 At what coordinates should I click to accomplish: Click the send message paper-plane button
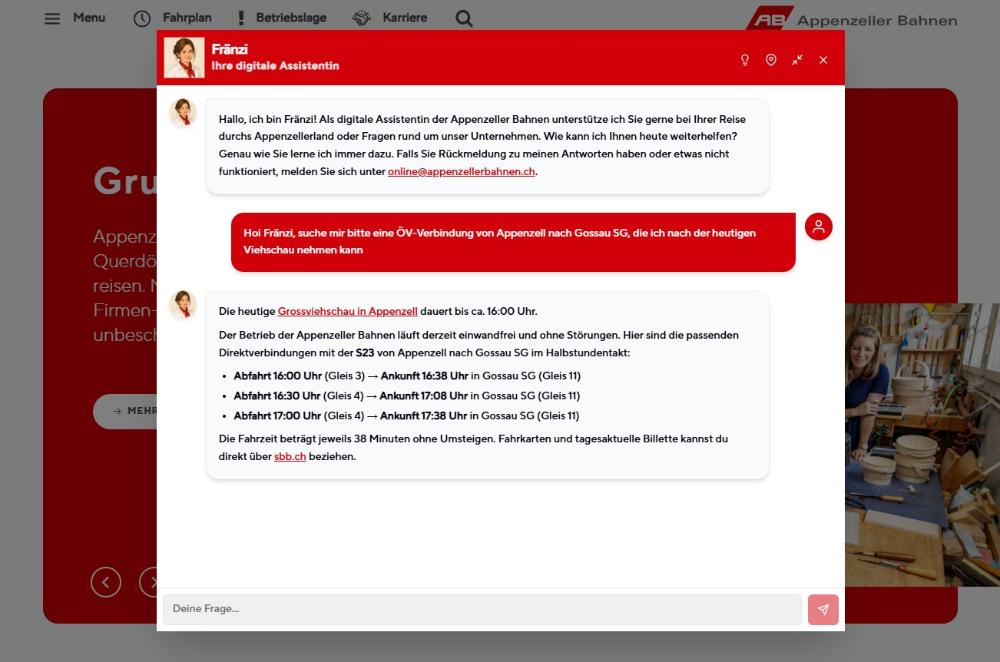click(823, 610)
